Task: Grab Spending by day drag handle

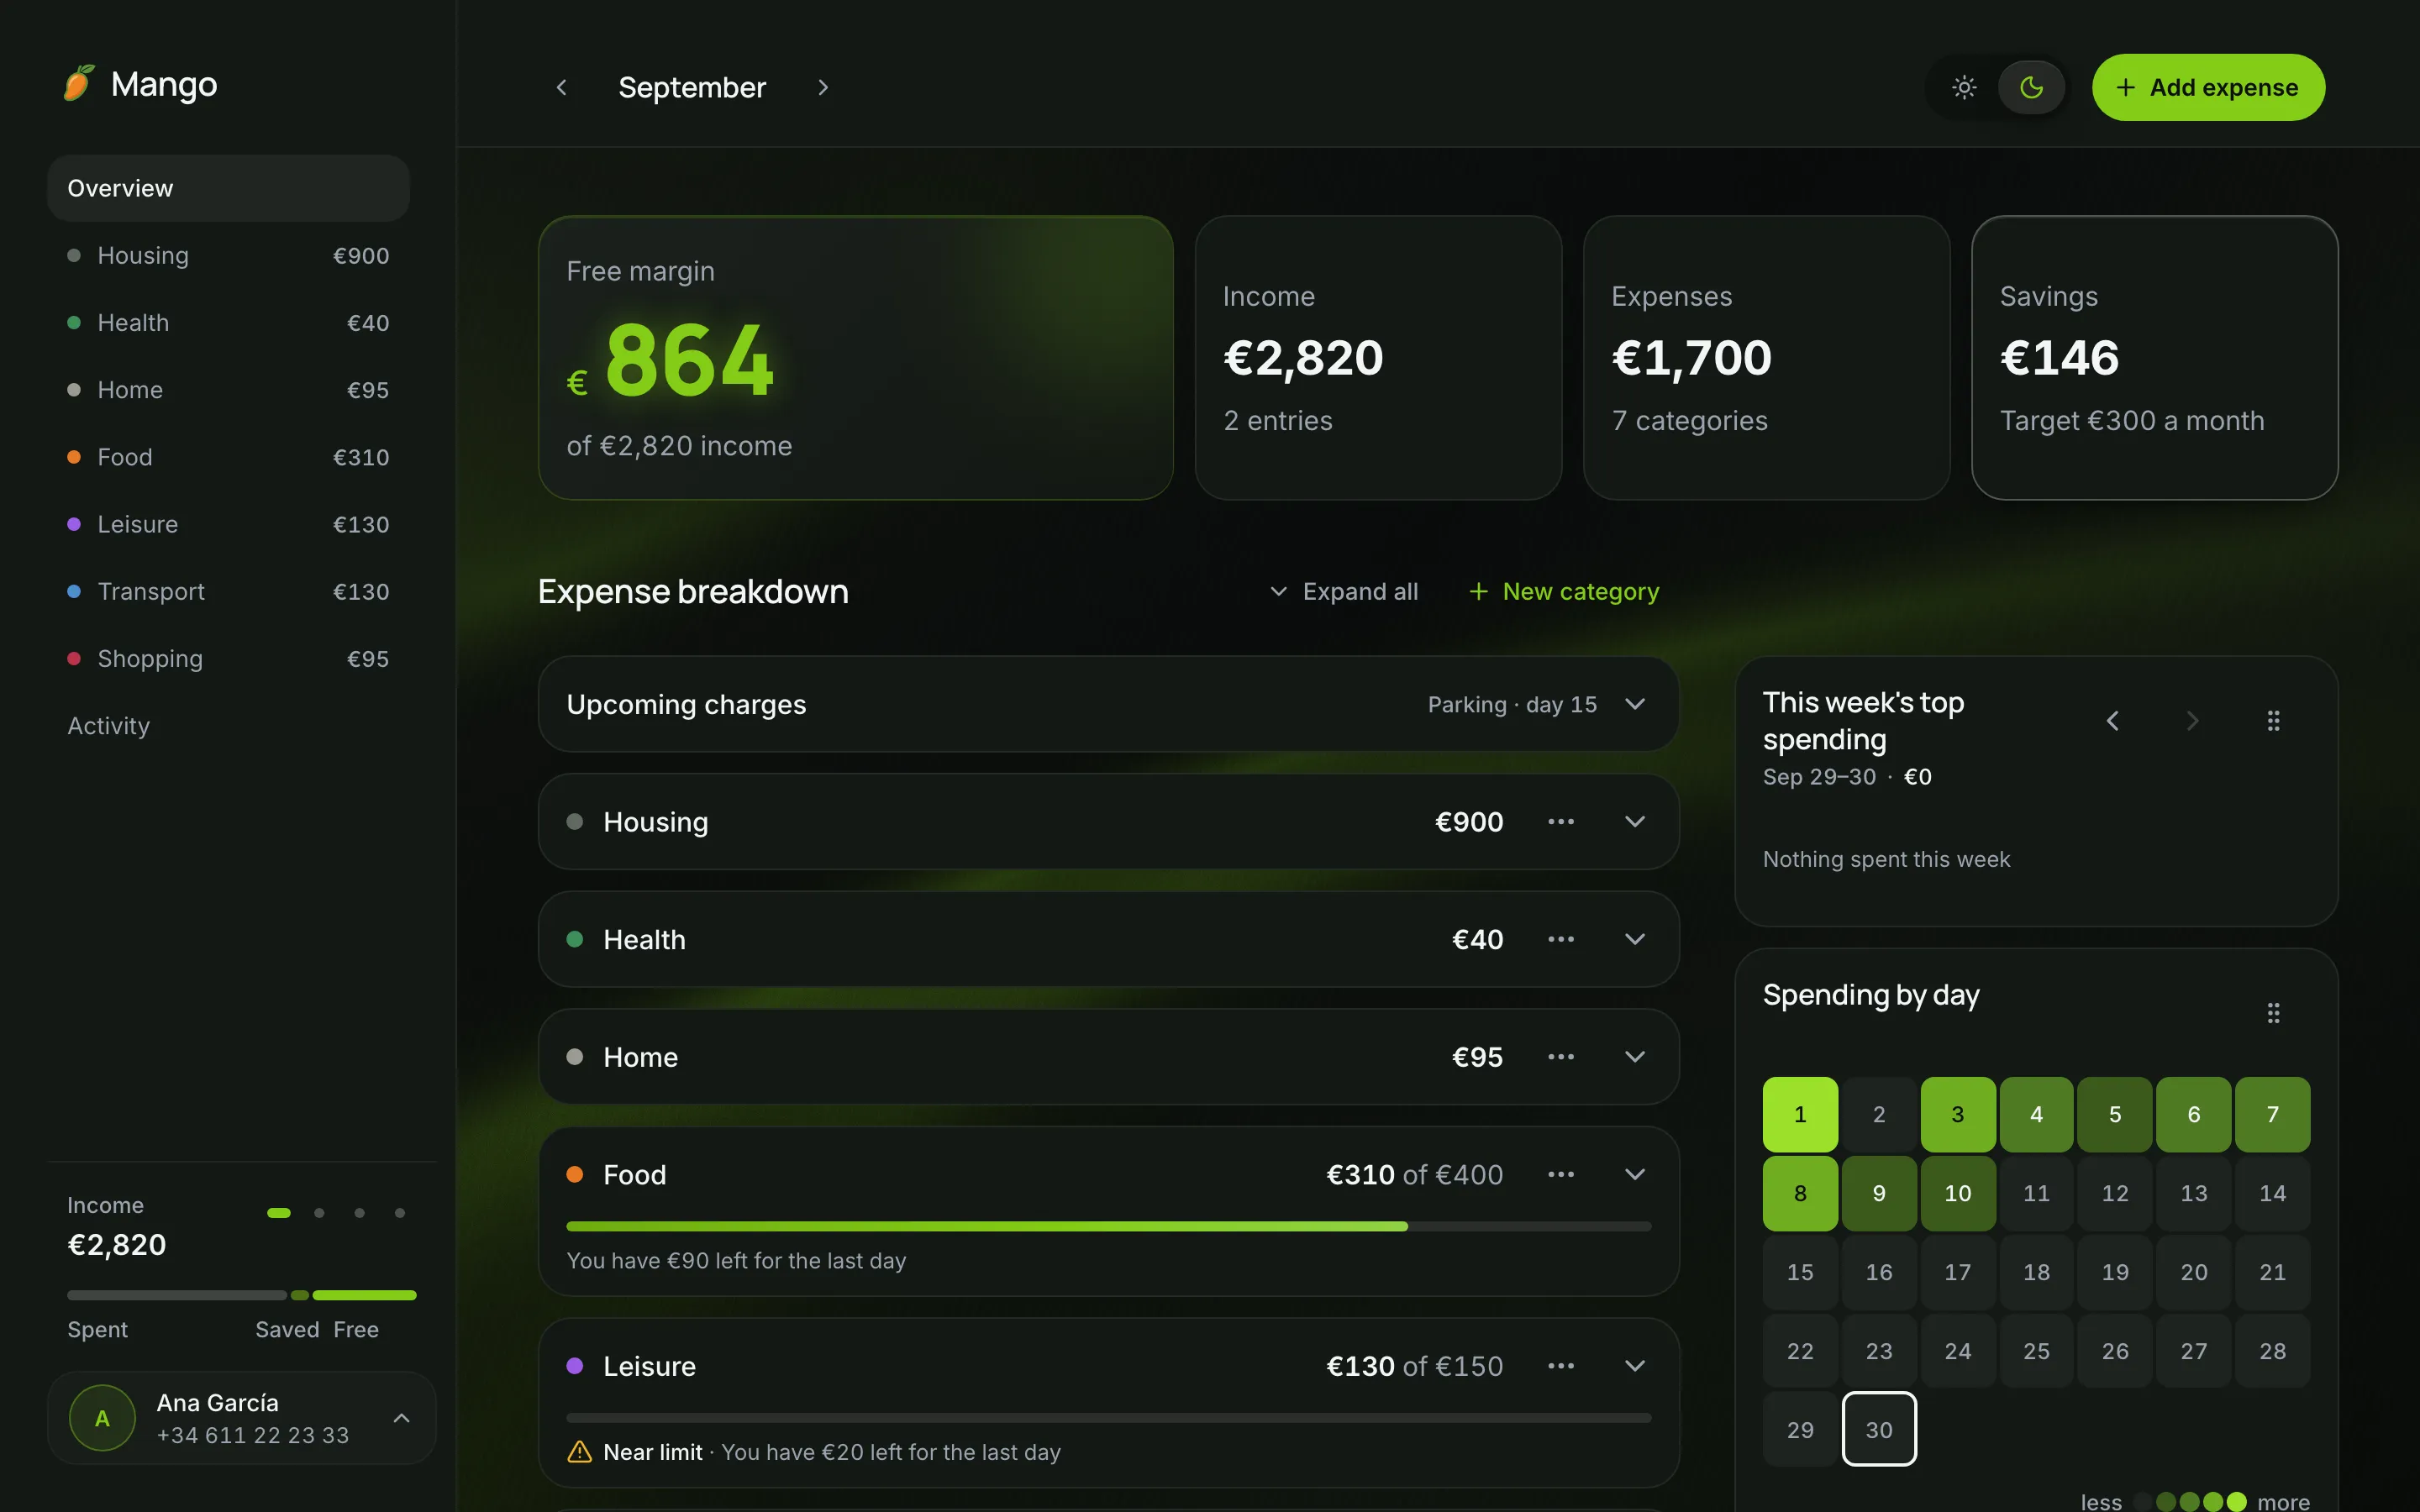Action: pyautogui.click(x=2273, y=1013)
